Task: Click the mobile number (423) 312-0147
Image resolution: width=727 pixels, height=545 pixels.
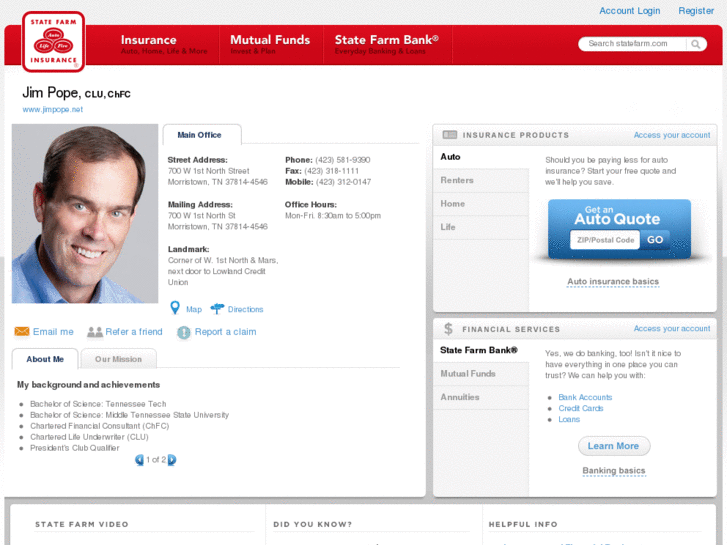Action: [343, 182]
